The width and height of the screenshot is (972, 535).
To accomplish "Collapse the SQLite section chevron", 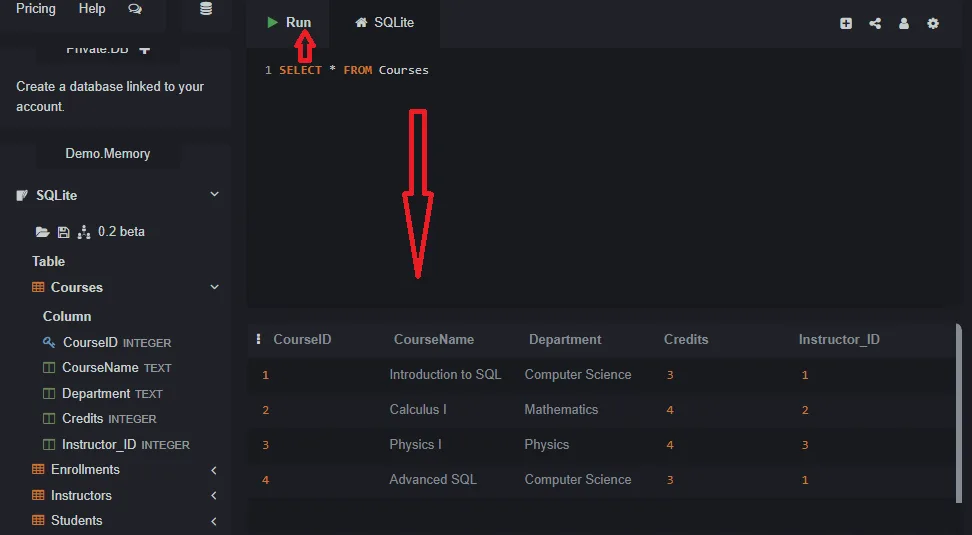I will [x=214, y=194].
